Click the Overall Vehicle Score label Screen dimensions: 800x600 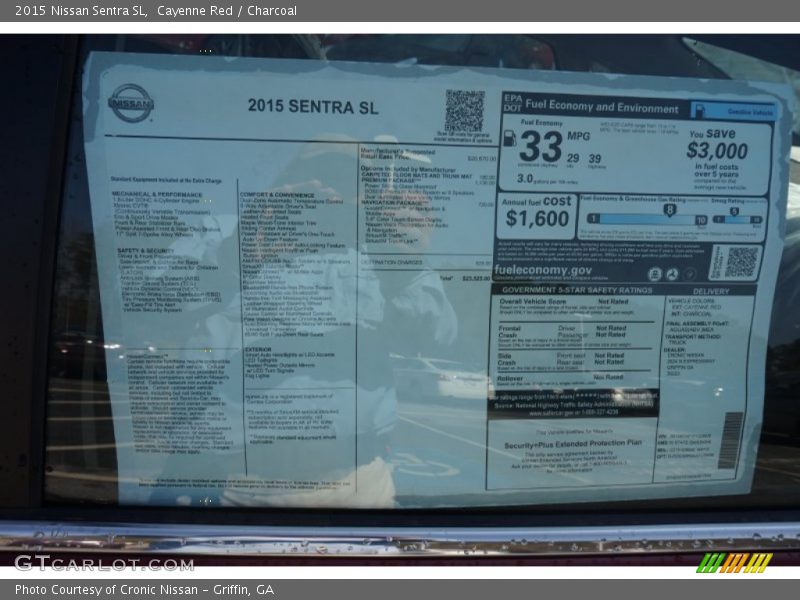point(532,302)
